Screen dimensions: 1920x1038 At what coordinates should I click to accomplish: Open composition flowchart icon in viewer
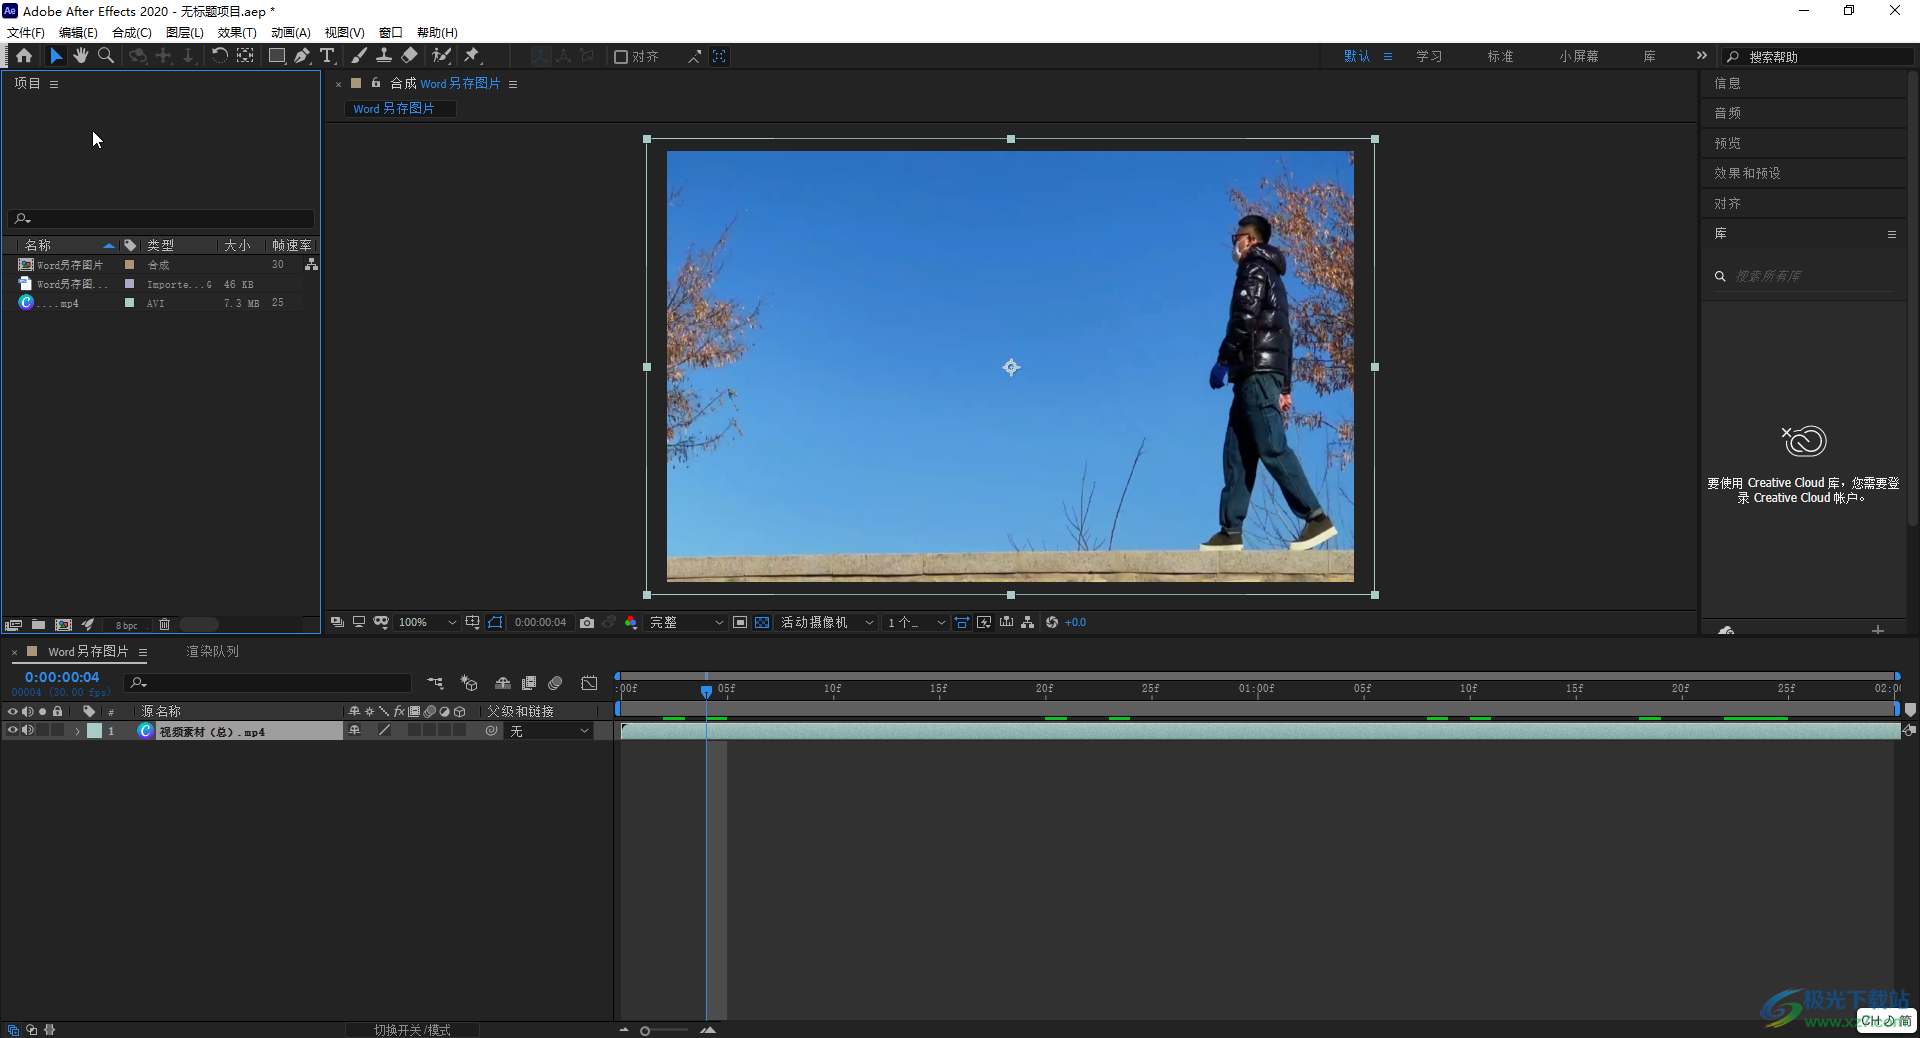click(x=1027, y=622)
